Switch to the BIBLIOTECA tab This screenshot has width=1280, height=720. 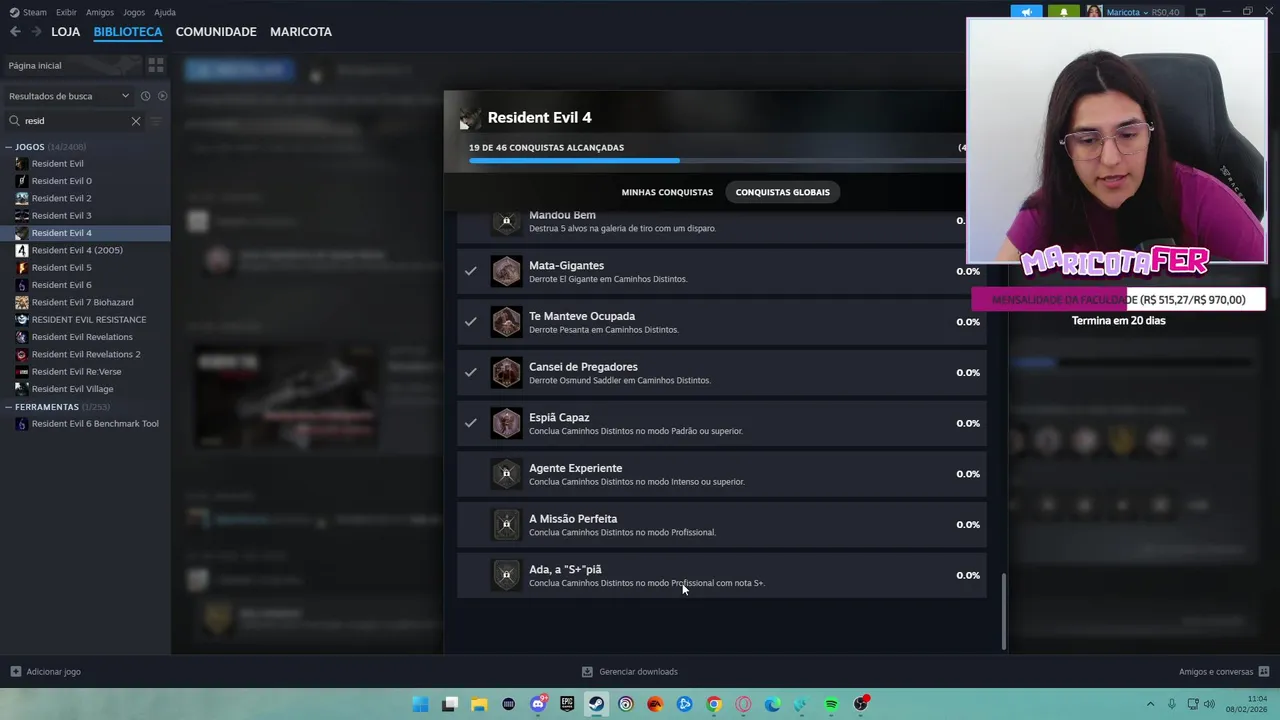(128, 32)
